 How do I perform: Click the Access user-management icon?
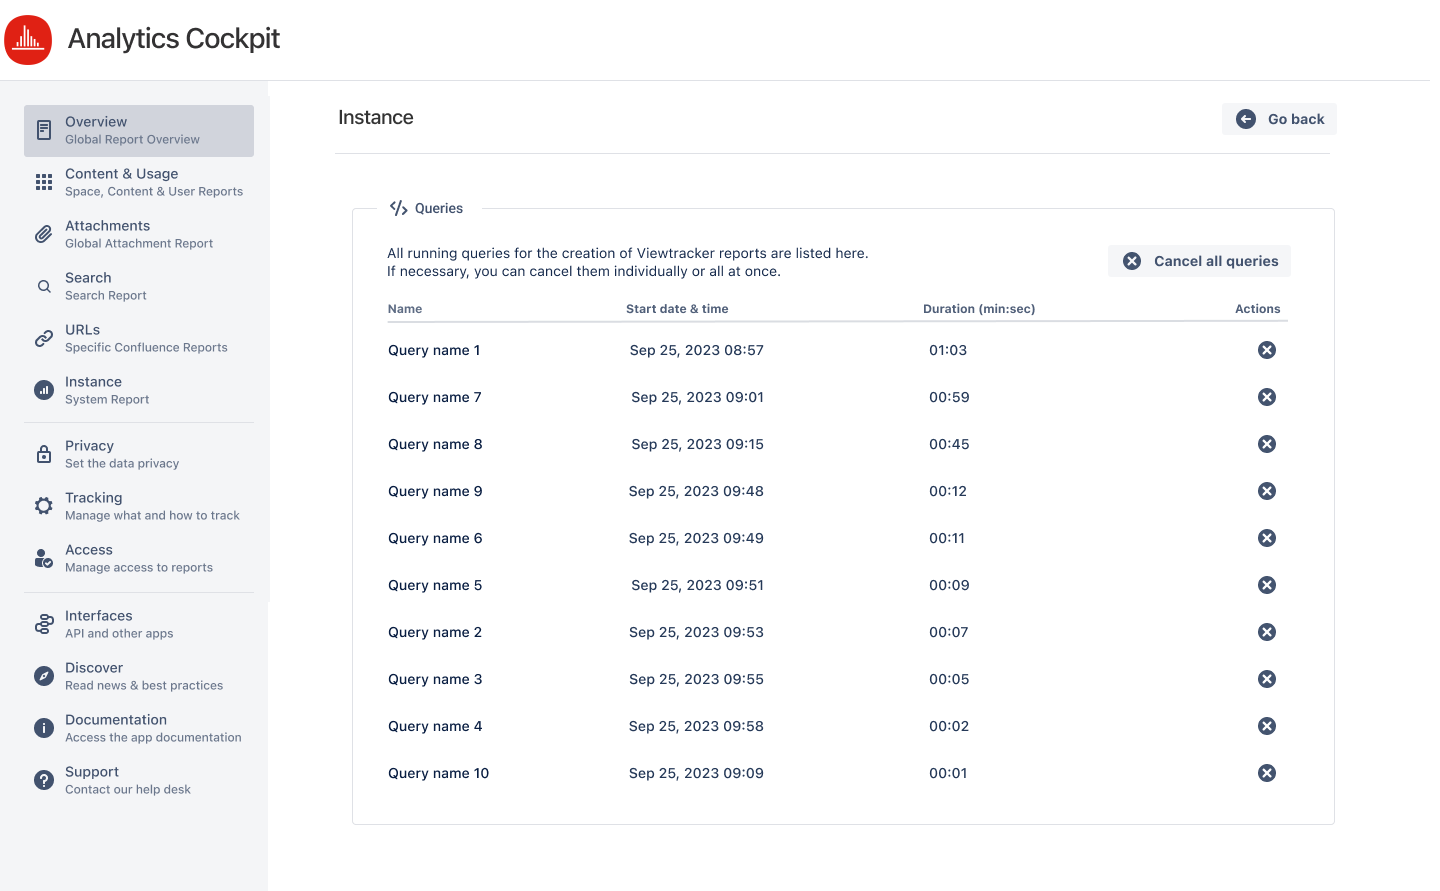pos(43,557)
